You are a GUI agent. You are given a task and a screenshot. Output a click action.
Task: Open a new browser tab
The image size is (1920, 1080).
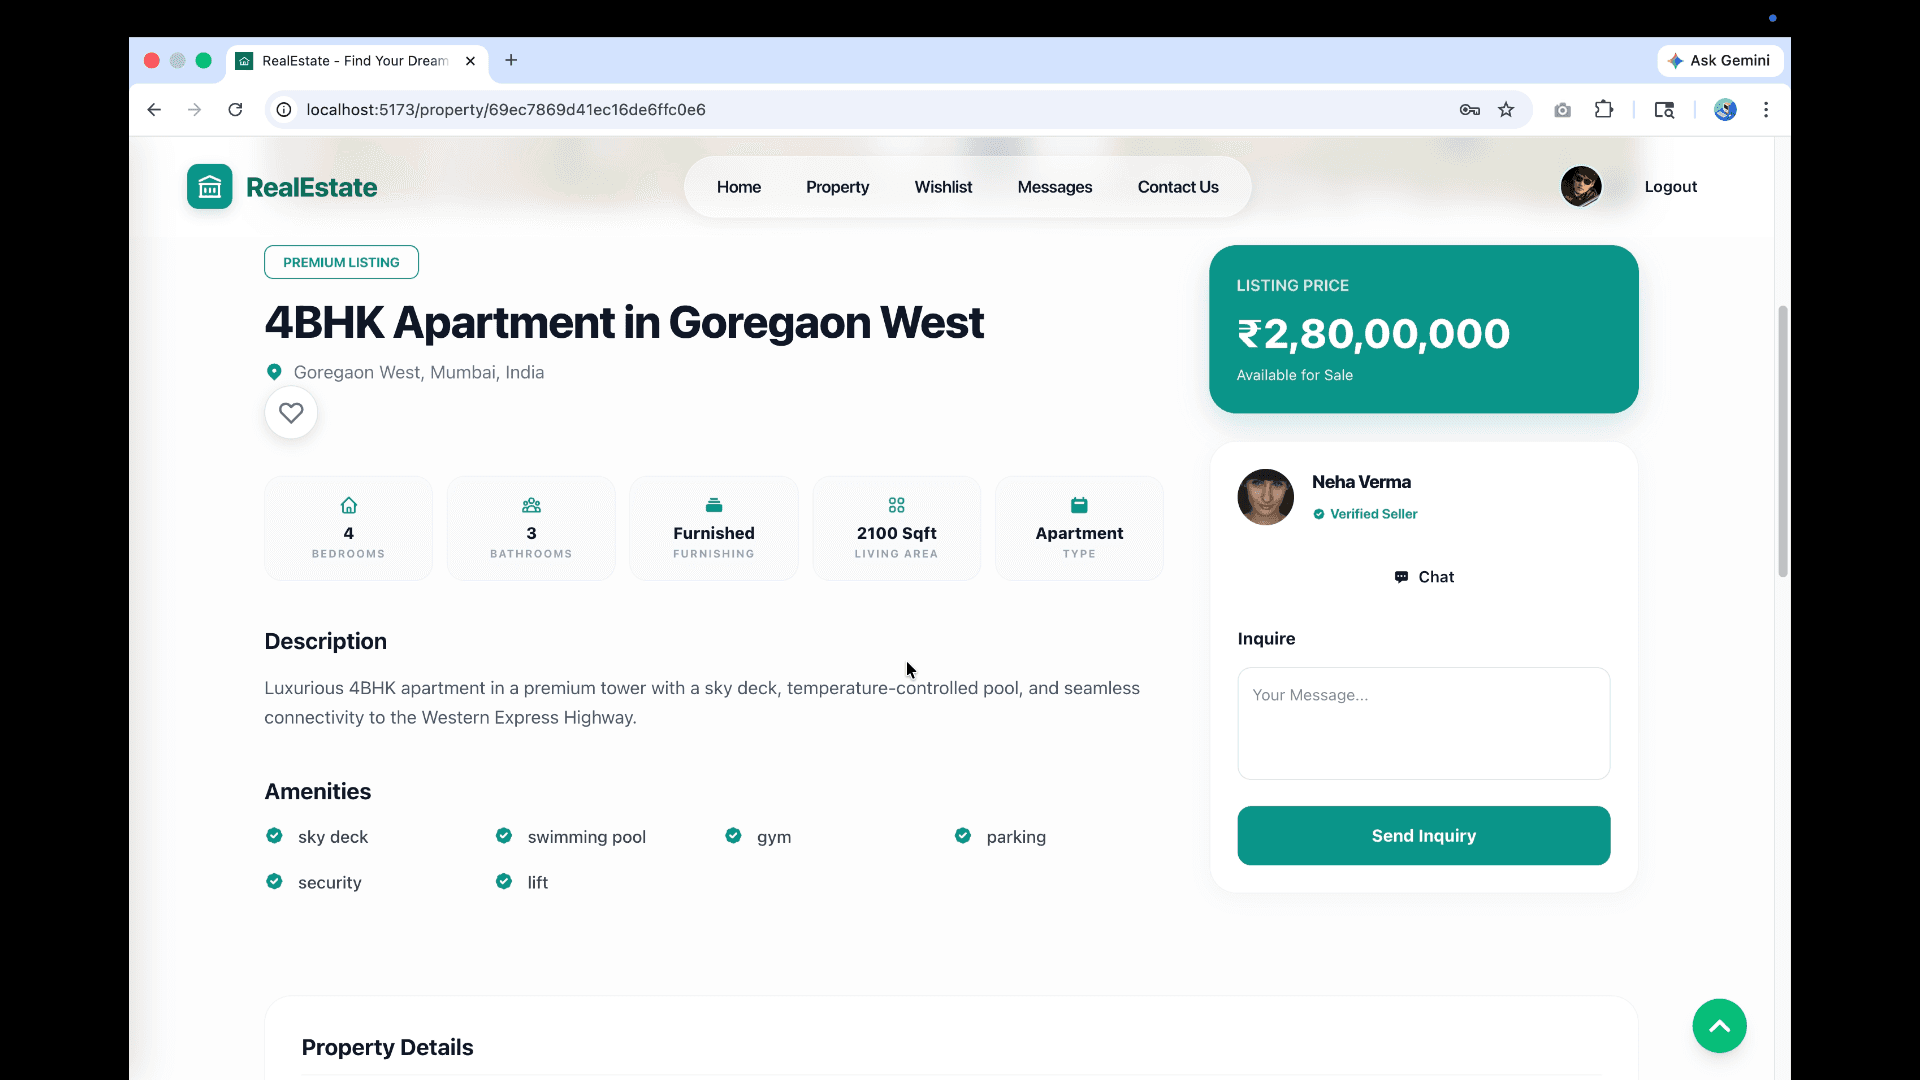coord(511,60)
